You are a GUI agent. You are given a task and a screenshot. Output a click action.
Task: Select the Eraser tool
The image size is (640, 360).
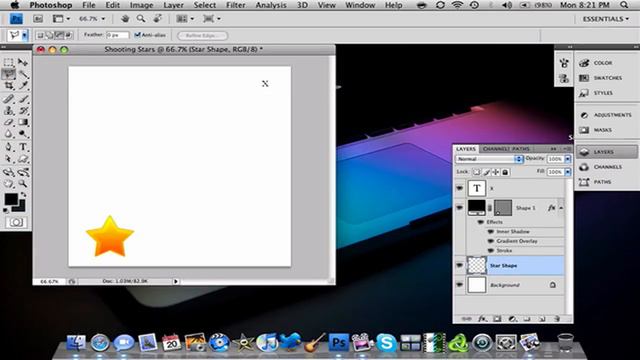pos(8,122)
